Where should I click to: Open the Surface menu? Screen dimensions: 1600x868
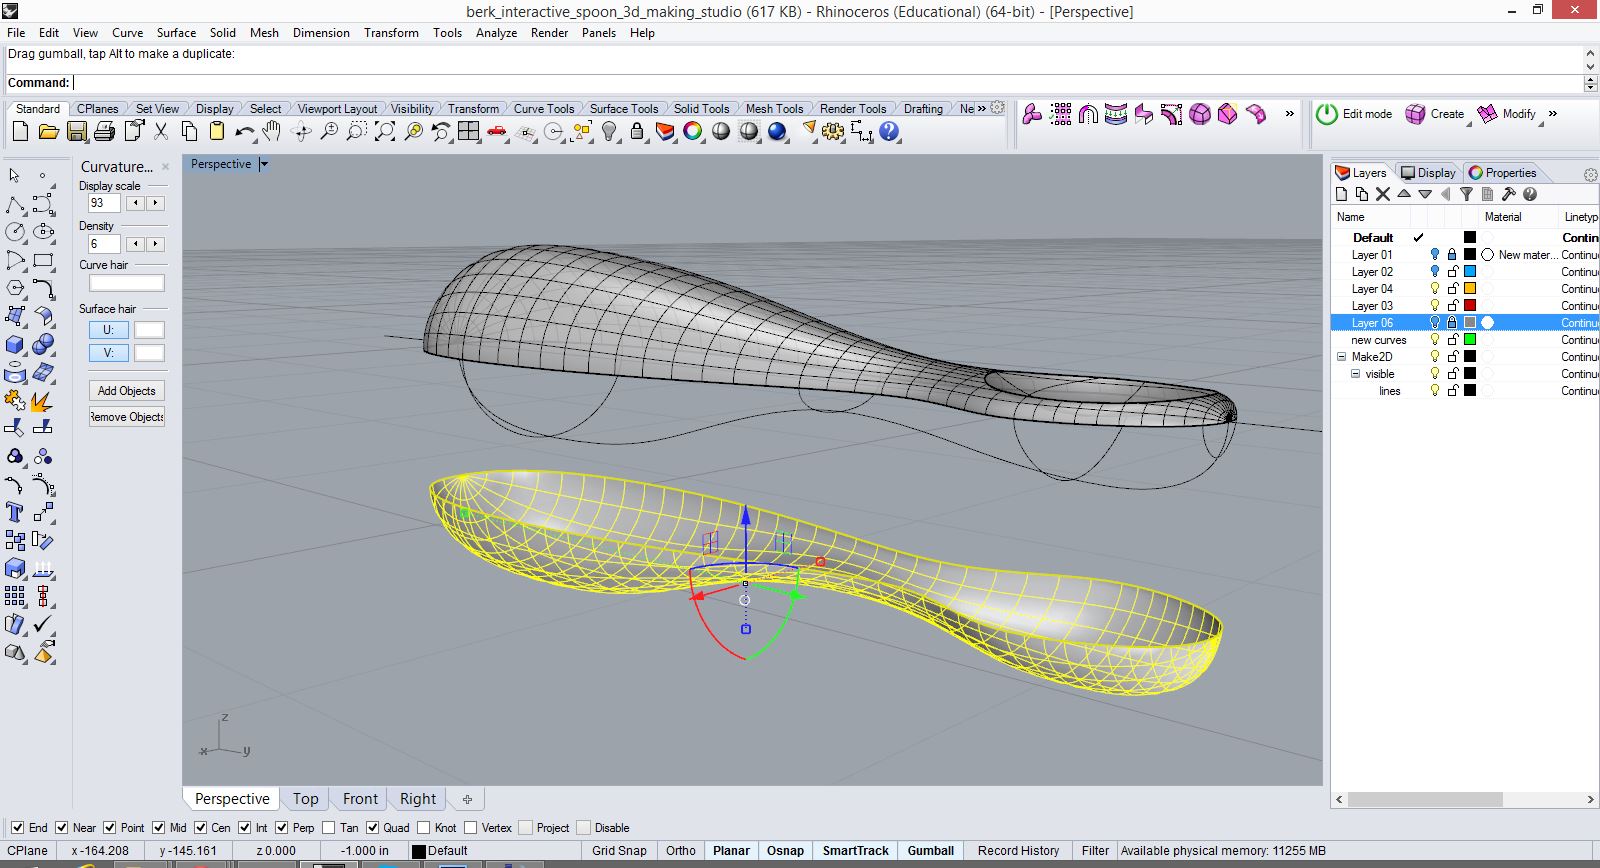pos(176,33)
